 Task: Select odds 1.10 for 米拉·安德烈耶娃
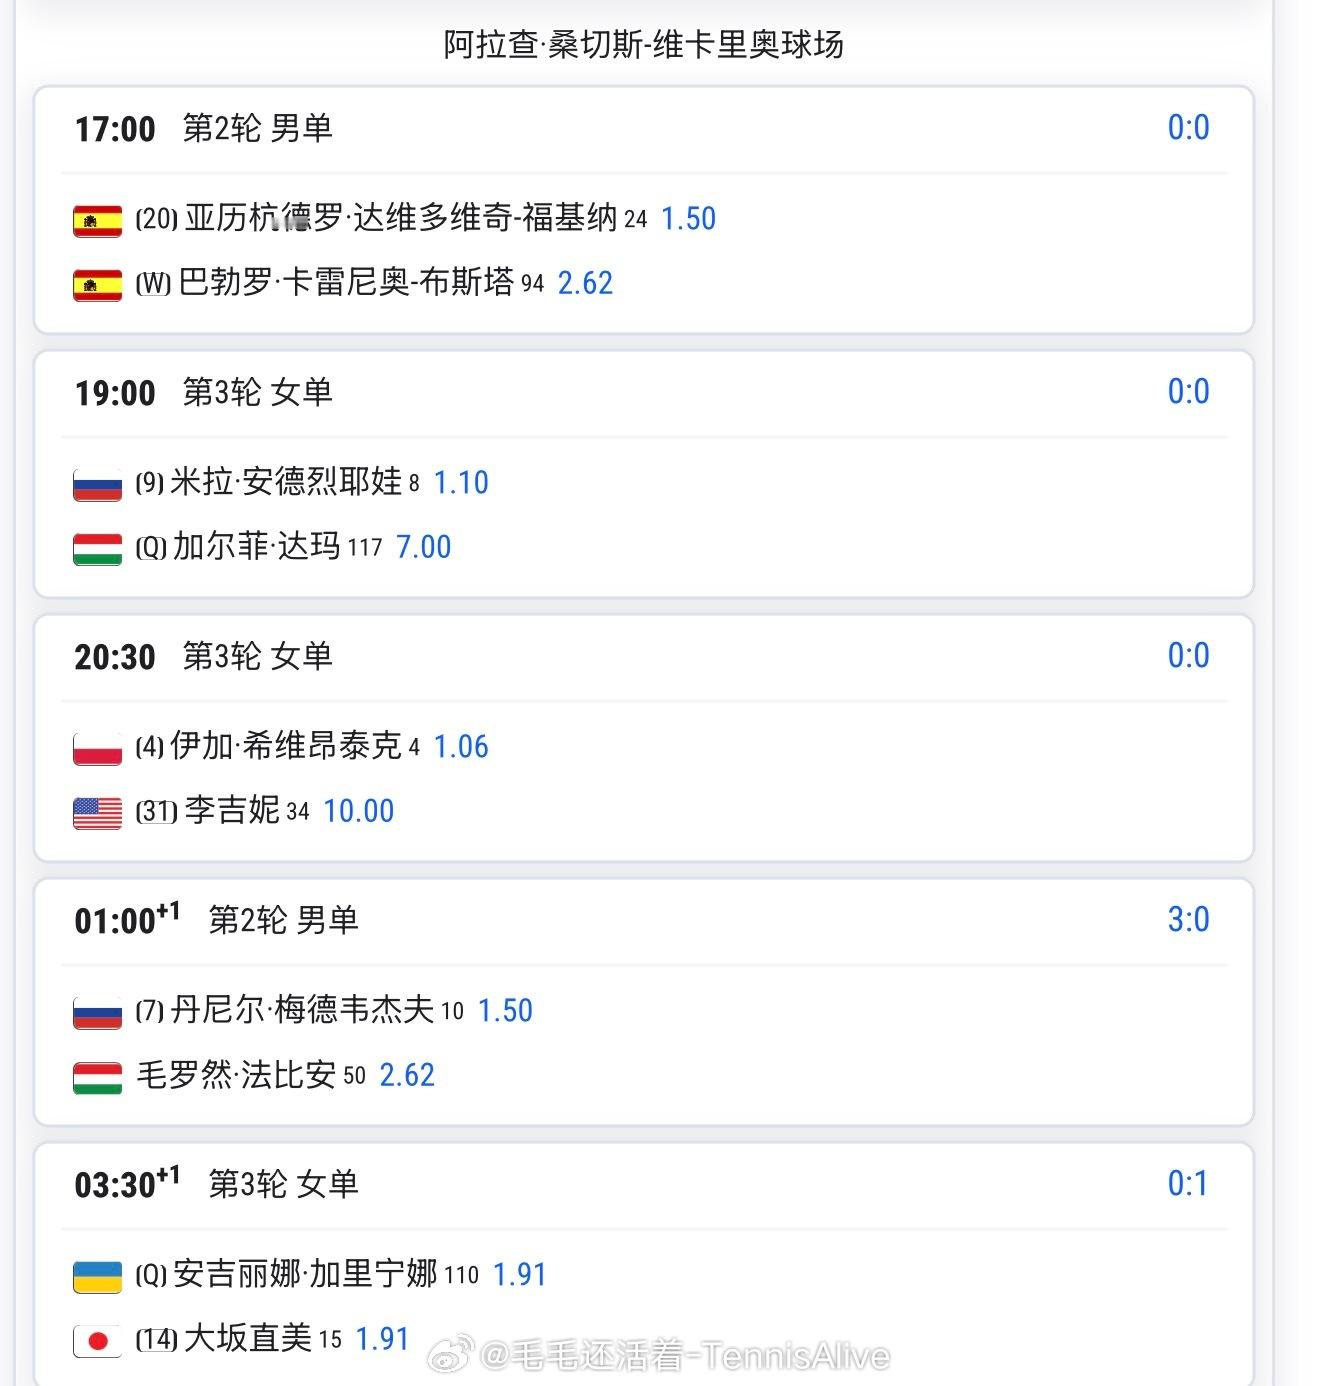tap(461, 483)
